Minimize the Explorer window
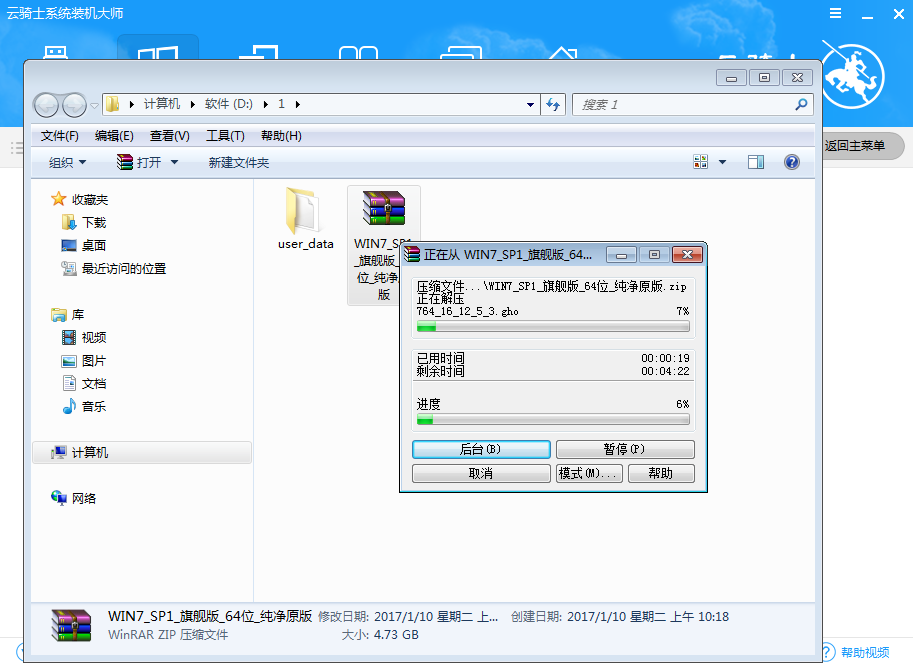This screenshot has height=665, width=913. pyautogui.click(x=731, y=77)
